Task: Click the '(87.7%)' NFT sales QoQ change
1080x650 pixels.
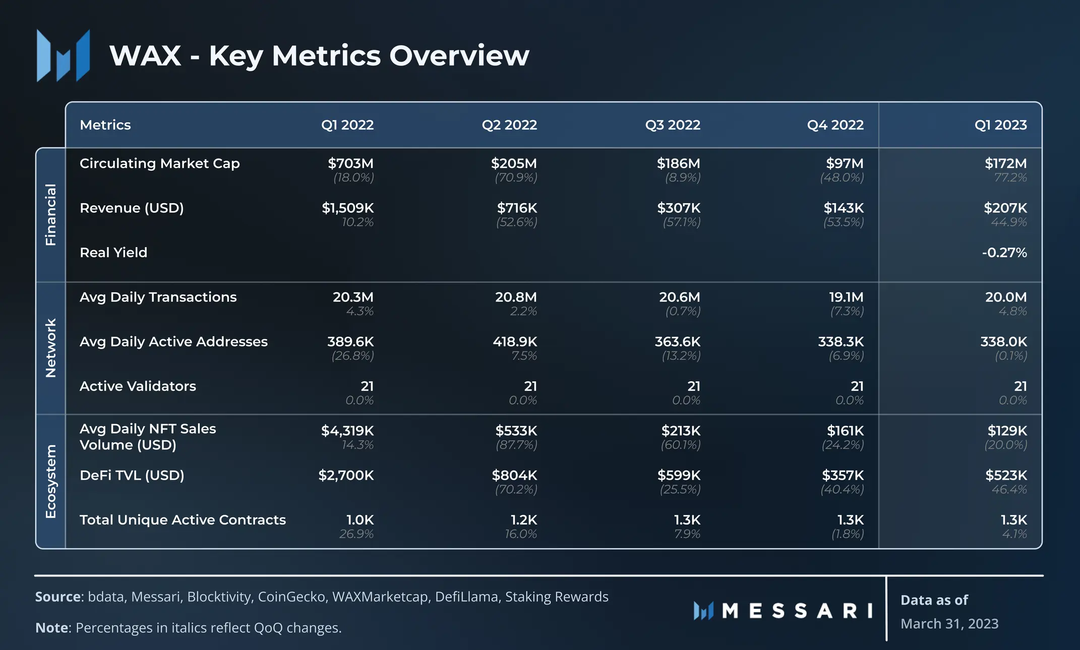Action: click(517, 445)
